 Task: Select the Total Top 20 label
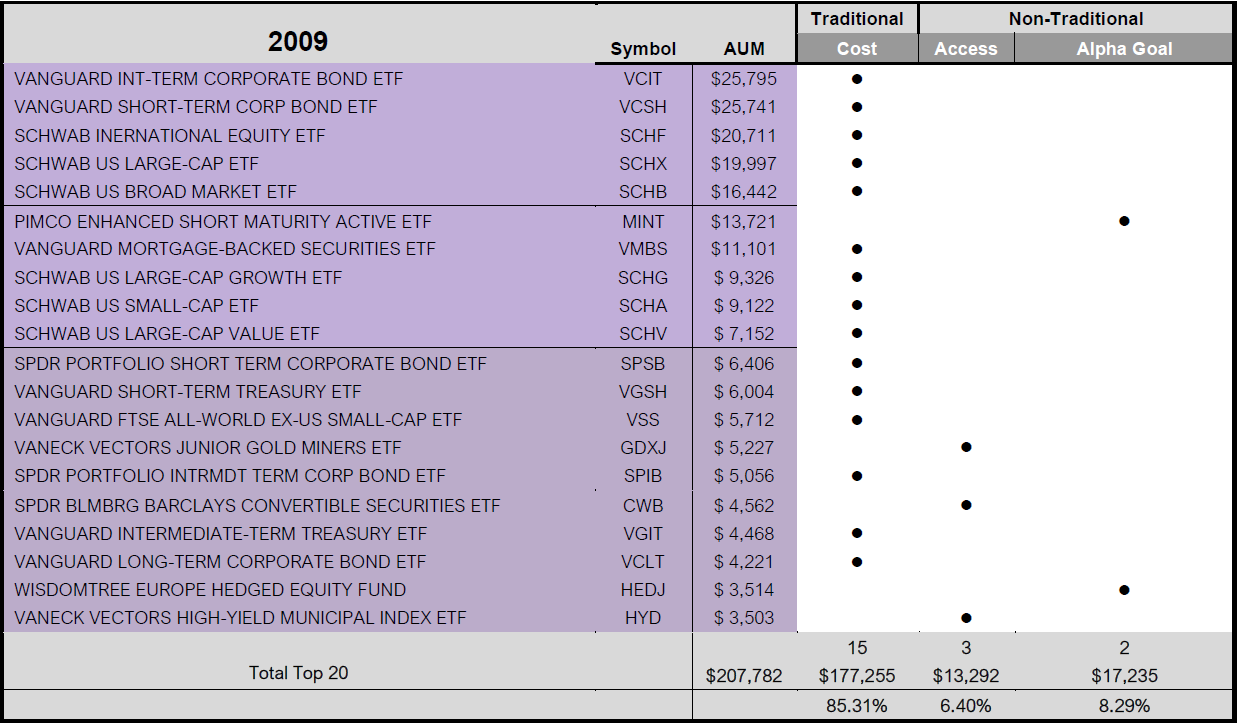[x=298, y=673]
